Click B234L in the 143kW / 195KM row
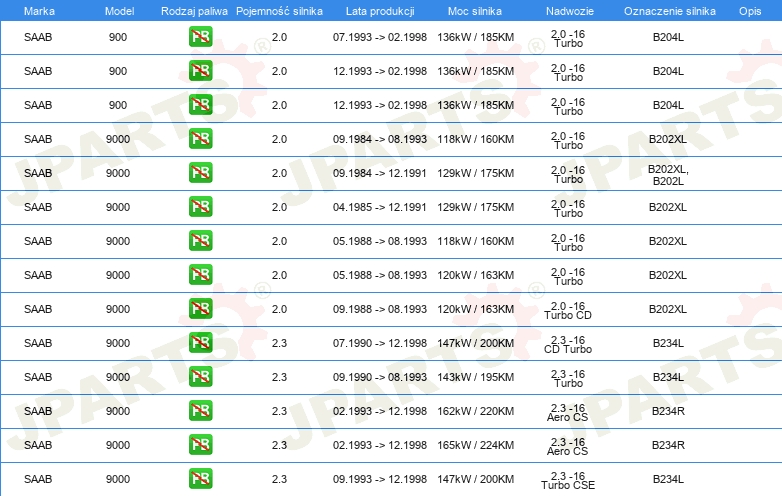 (x=668, y=377)
